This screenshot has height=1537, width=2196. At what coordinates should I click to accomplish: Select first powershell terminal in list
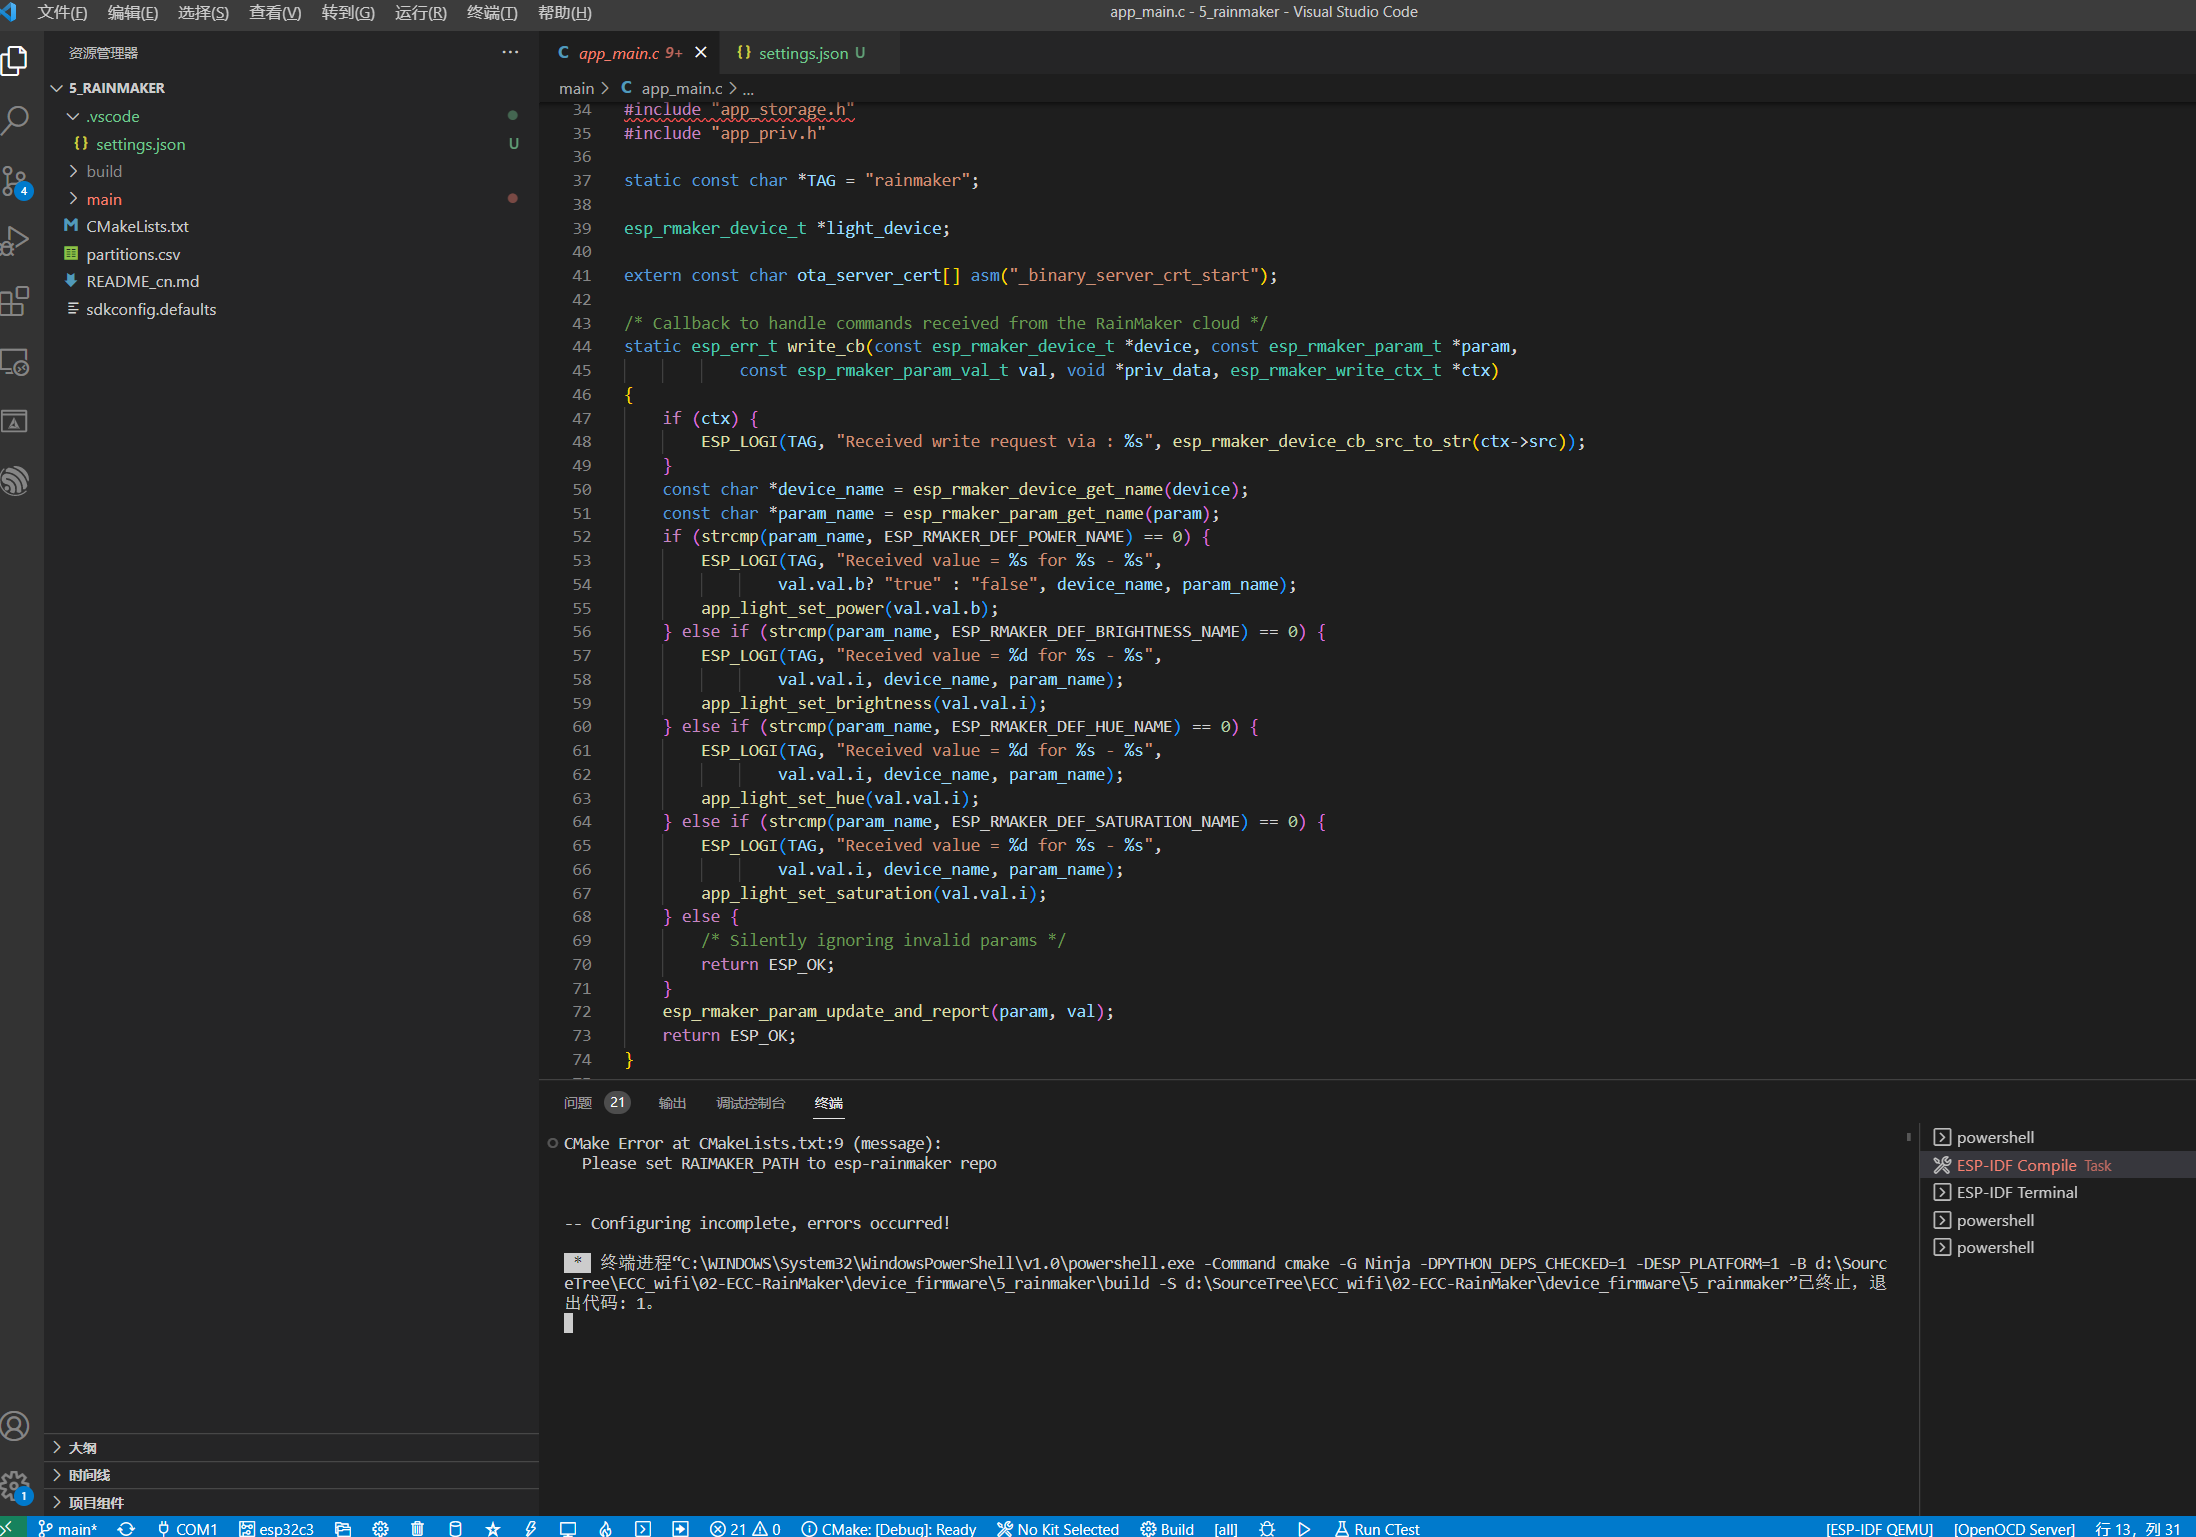2059,1137
